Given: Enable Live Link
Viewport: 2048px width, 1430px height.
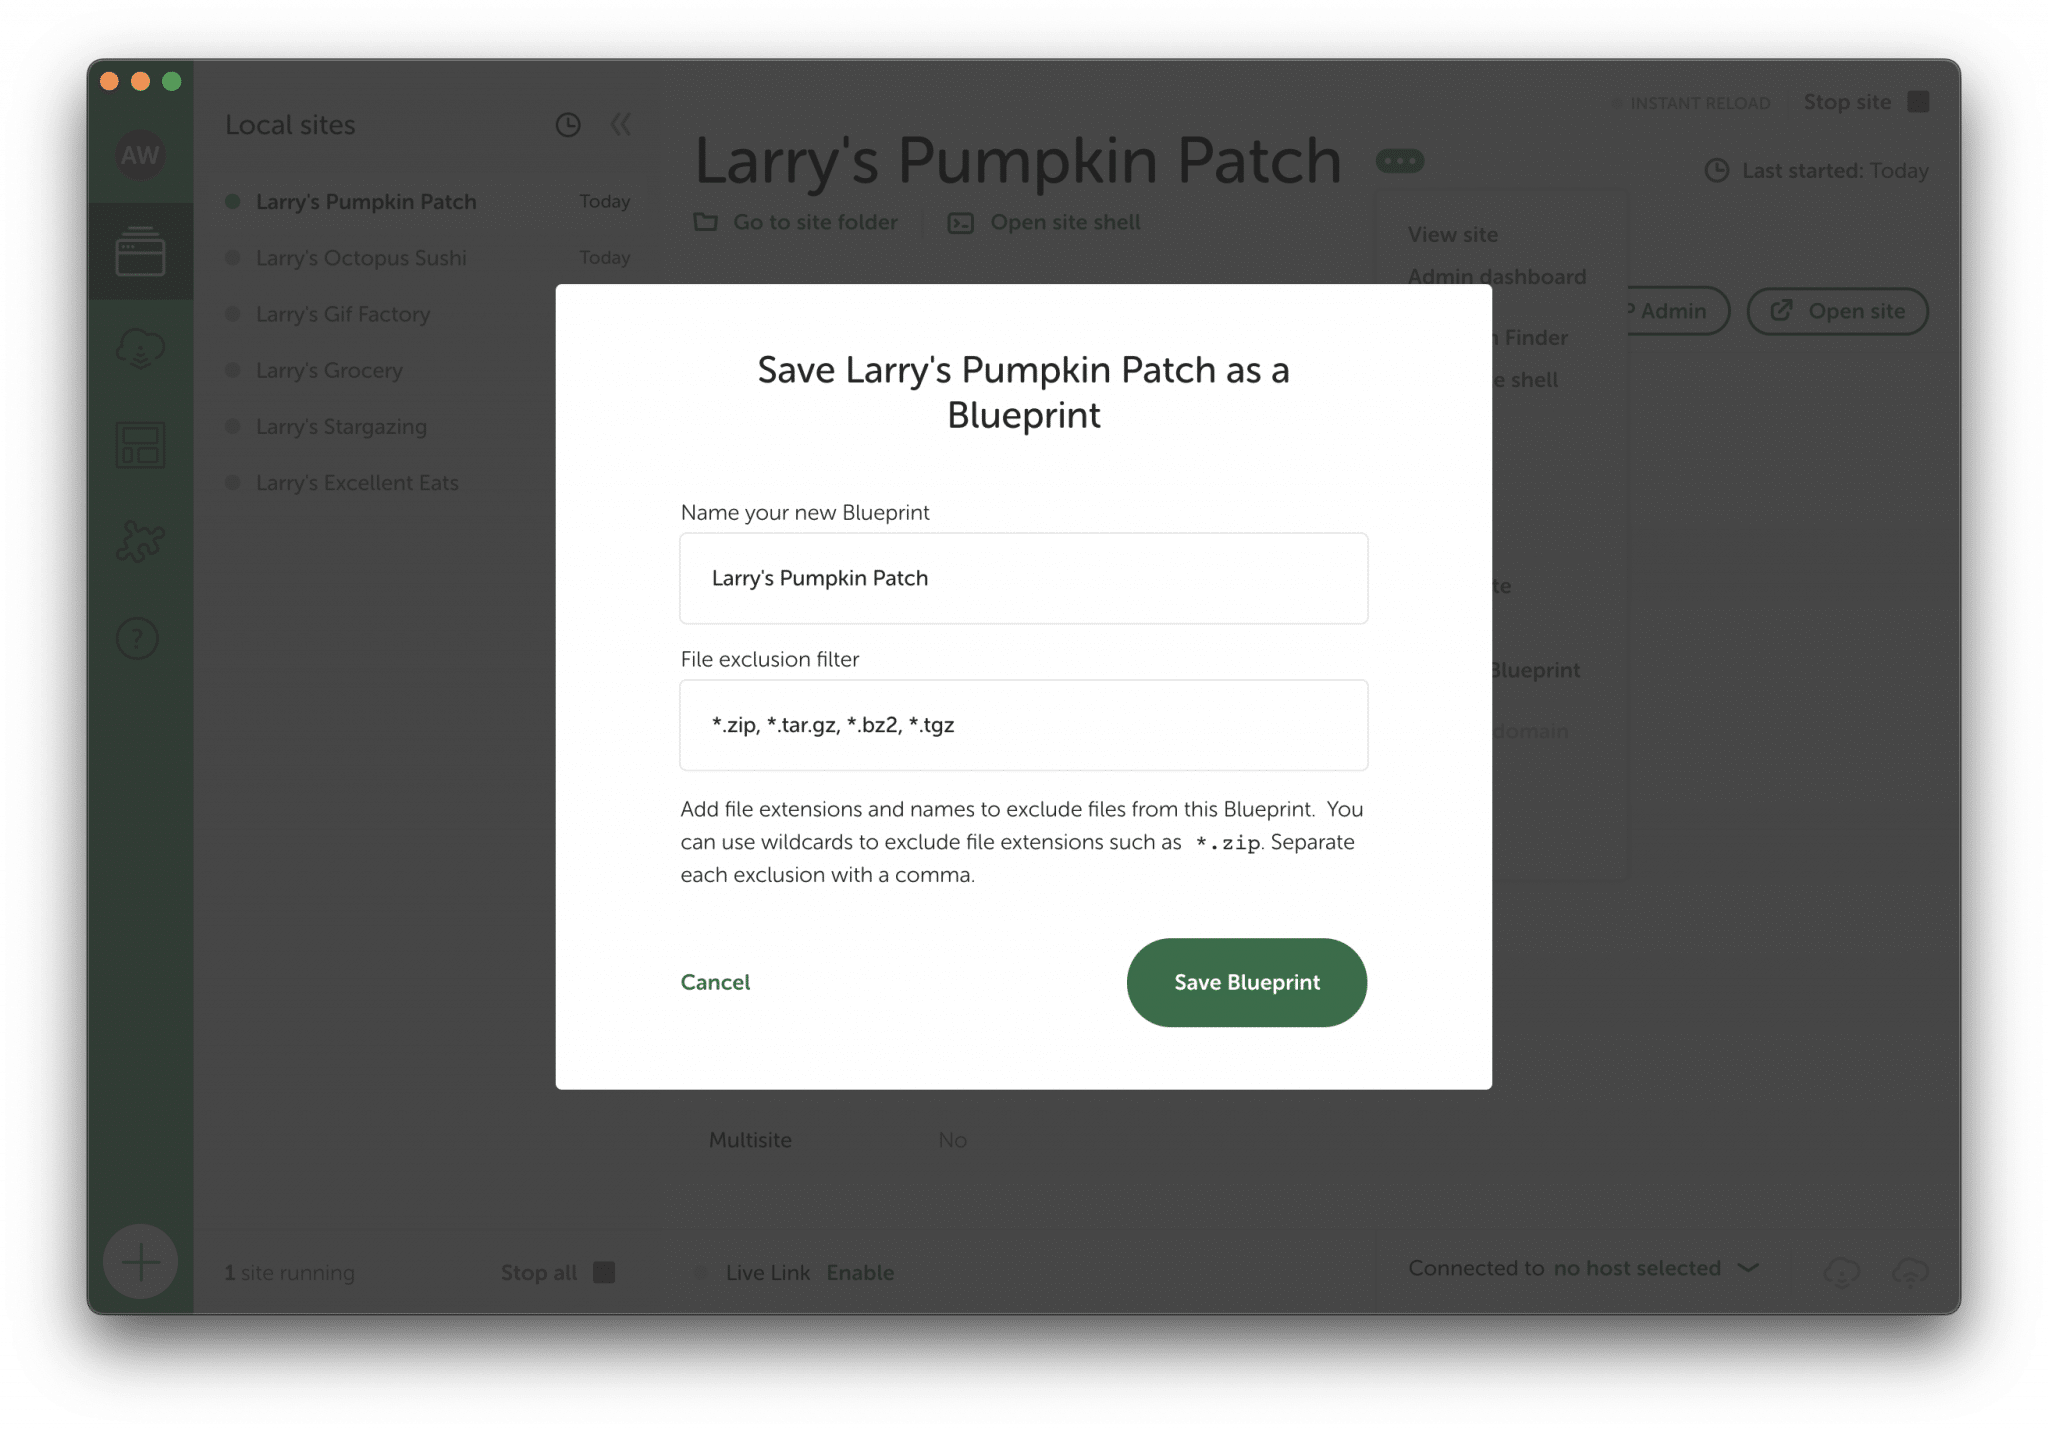Looking at the screenshot, I should pyautogui.click(x=860, y=1272).
